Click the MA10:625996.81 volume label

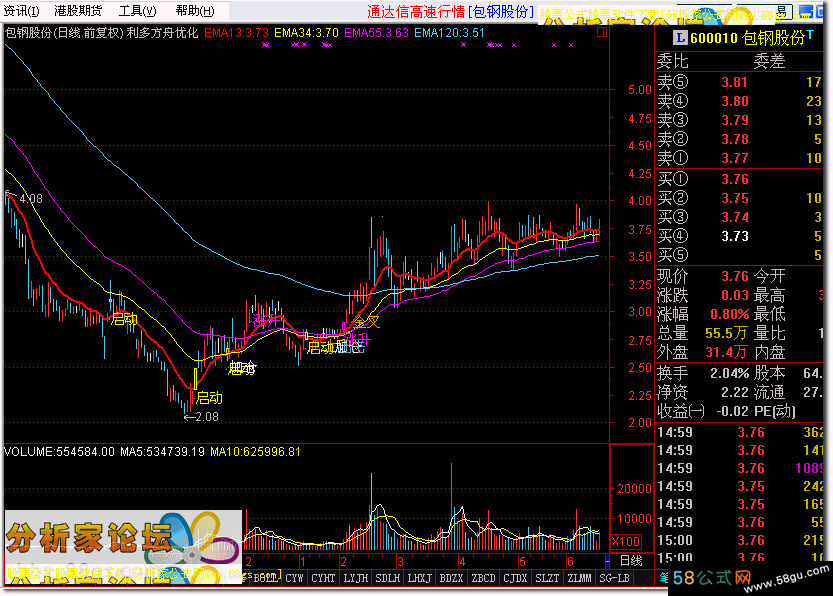(256, 452)
